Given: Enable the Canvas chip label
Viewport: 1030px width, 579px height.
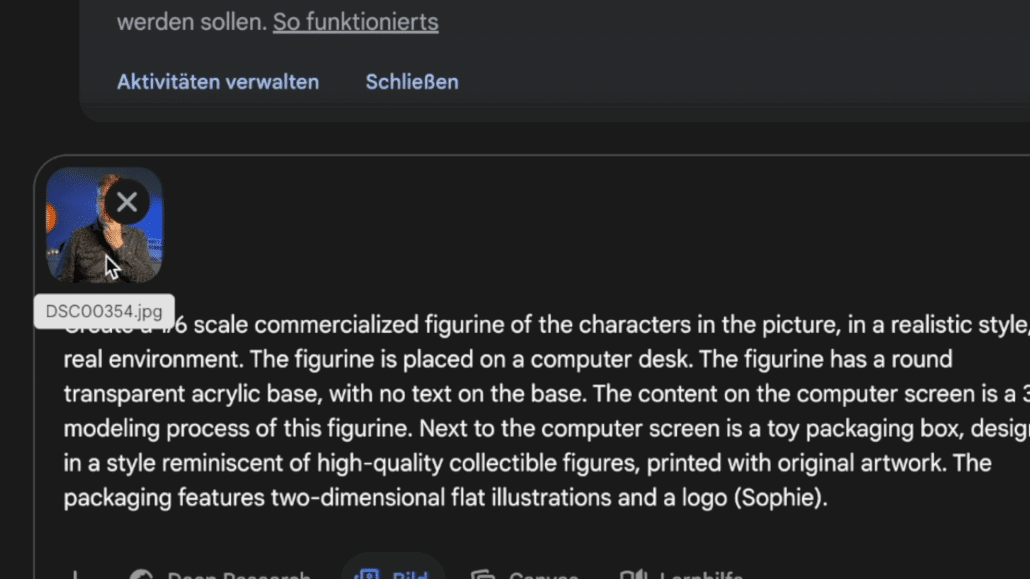Looking at the screenshot, I should click(x=543, y=574).
